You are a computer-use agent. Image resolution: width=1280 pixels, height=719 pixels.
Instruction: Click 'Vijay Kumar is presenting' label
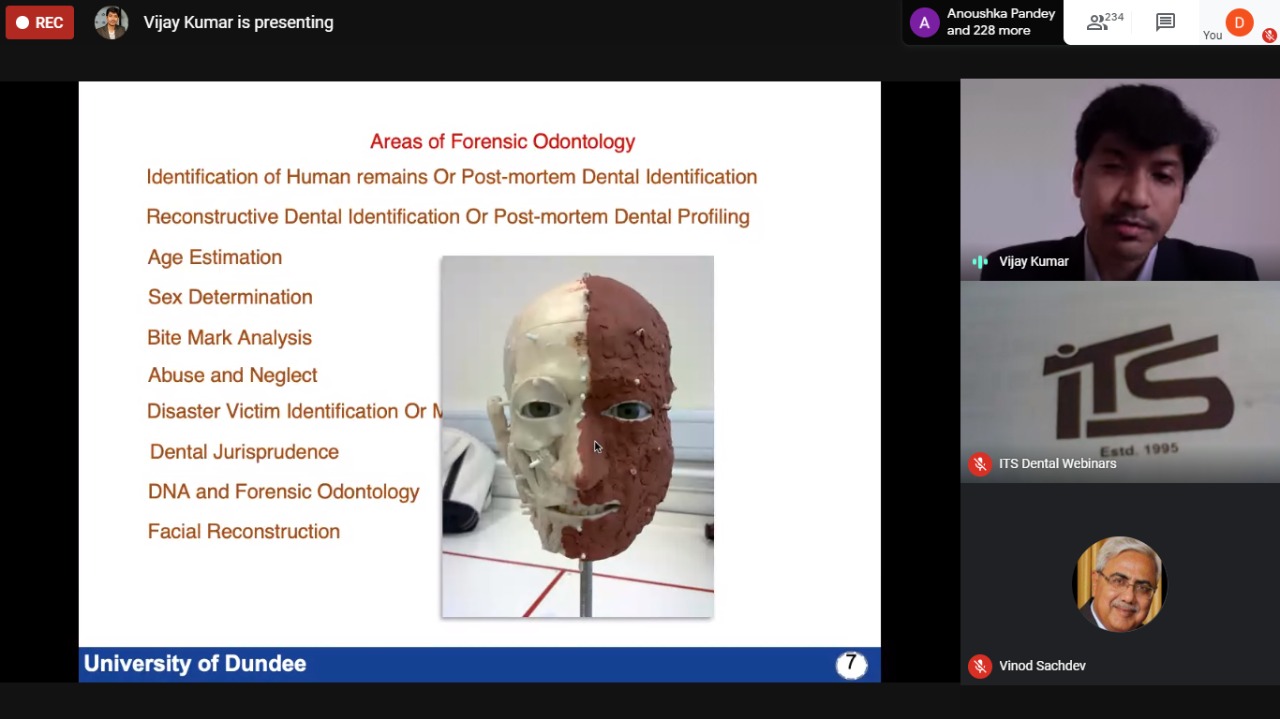point(238,22)
